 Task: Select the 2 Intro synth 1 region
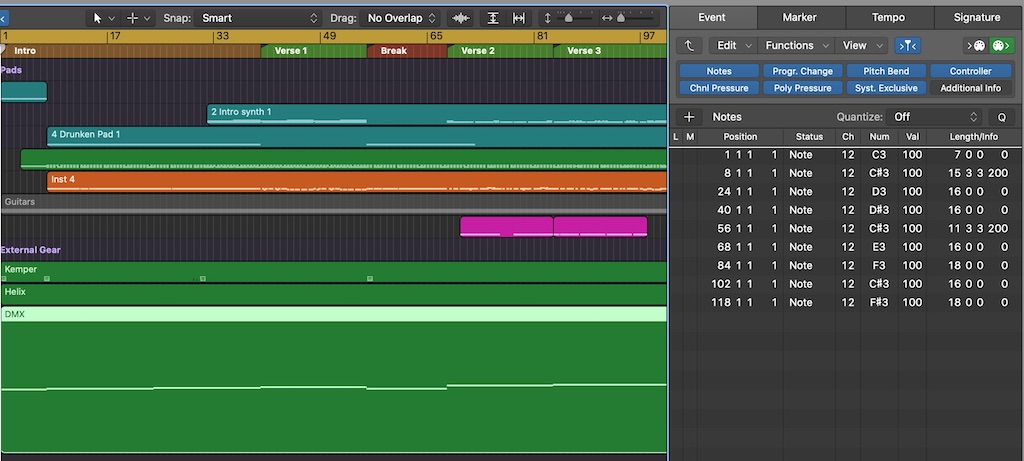coord(436,114)
